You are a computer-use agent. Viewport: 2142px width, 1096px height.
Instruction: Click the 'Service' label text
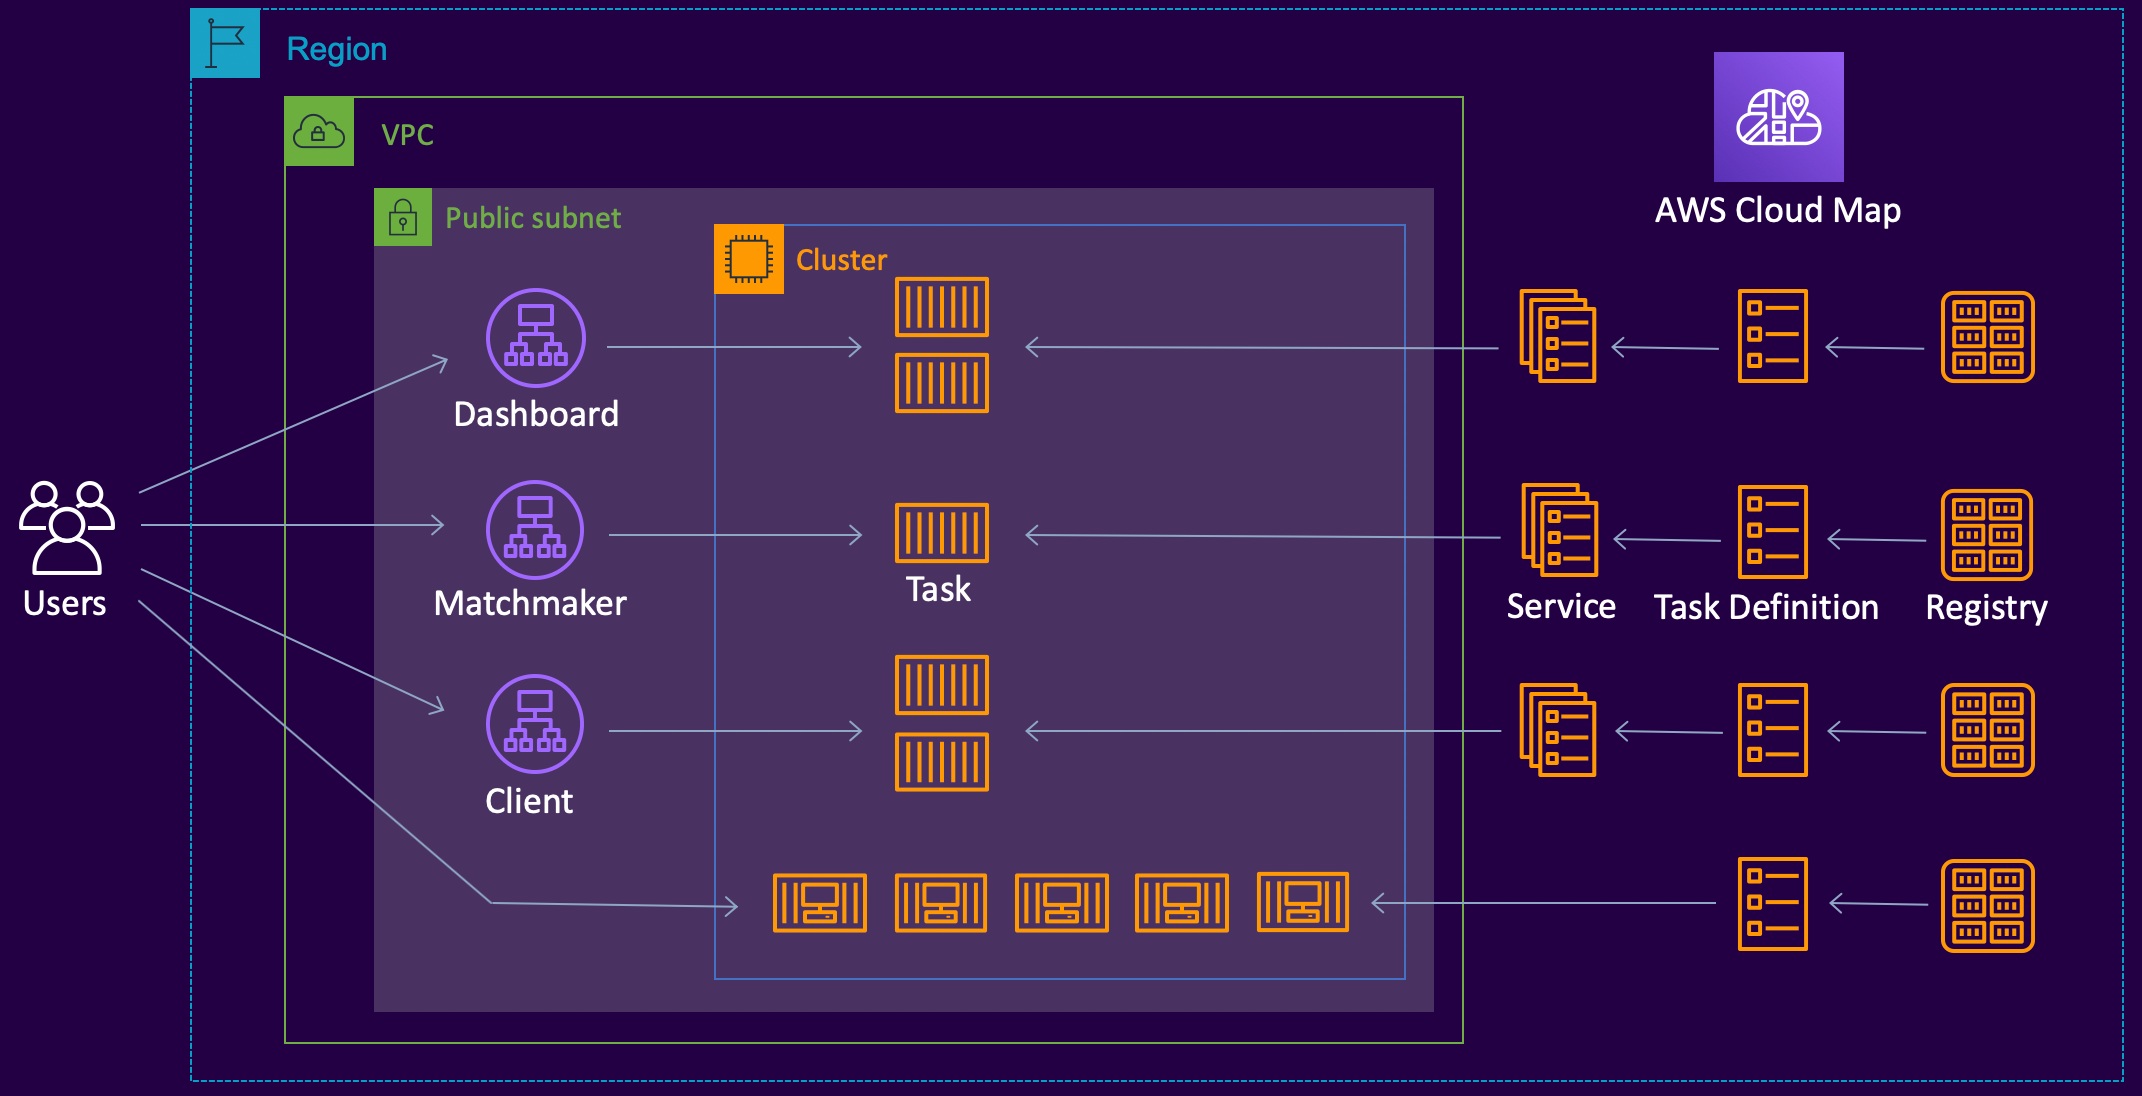1561,606
